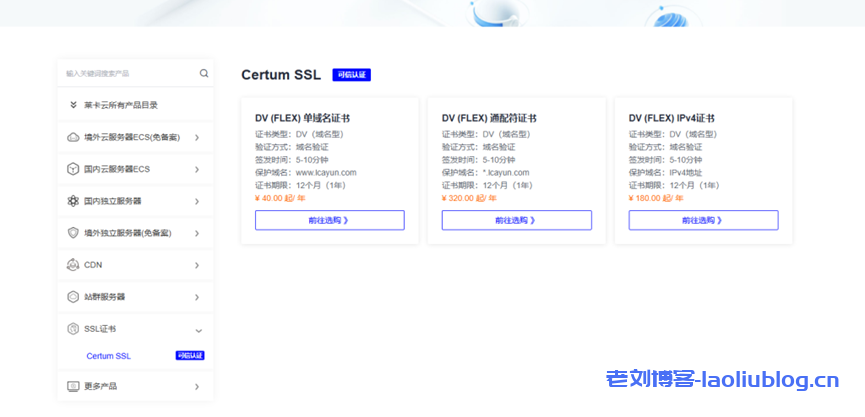Click the shield icon for 境外独立服务器(免备案)
The width and height of the screenshot is (865, 417).
(73, 233)
